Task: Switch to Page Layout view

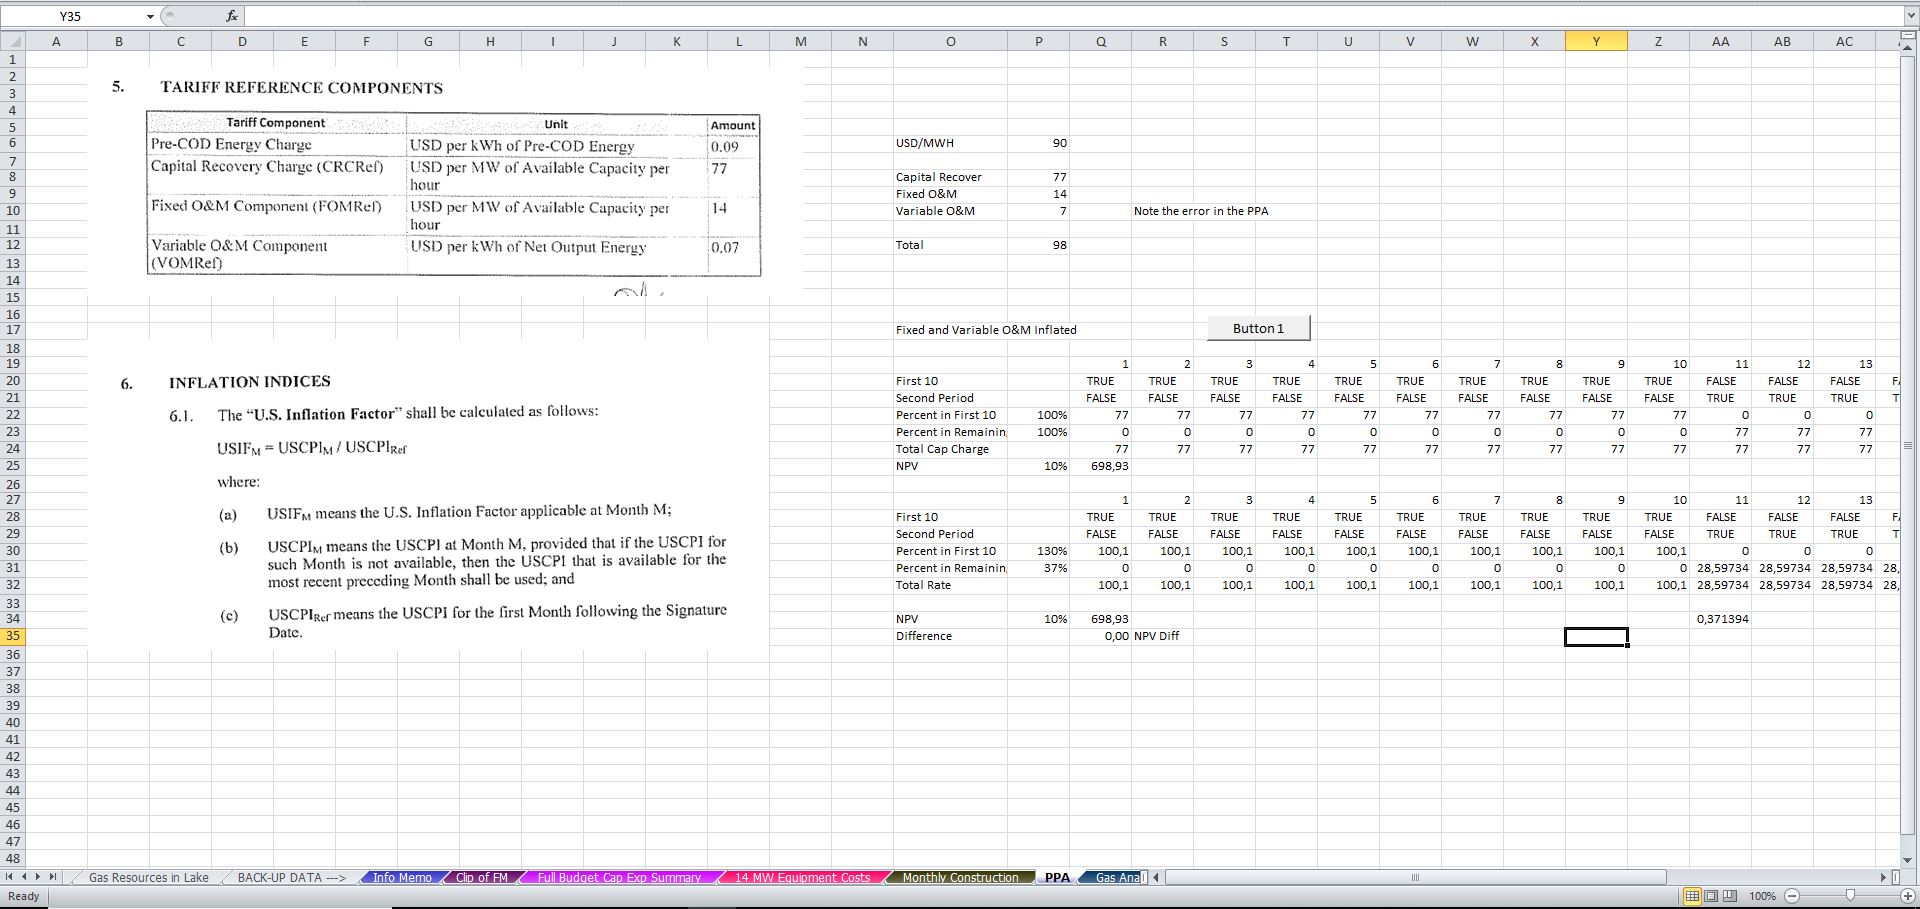Action: tap(1710, 896)
